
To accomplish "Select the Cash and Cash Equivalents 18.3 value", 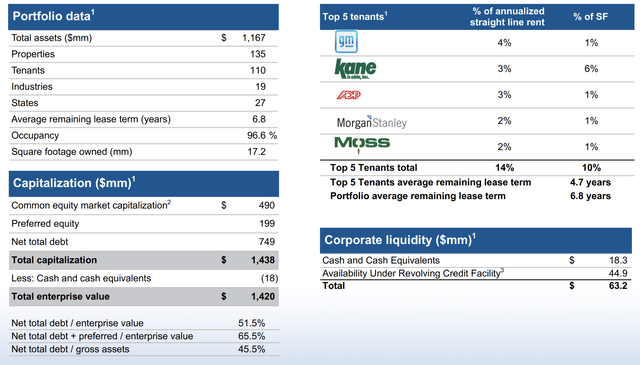I will (x=618, y=260).
